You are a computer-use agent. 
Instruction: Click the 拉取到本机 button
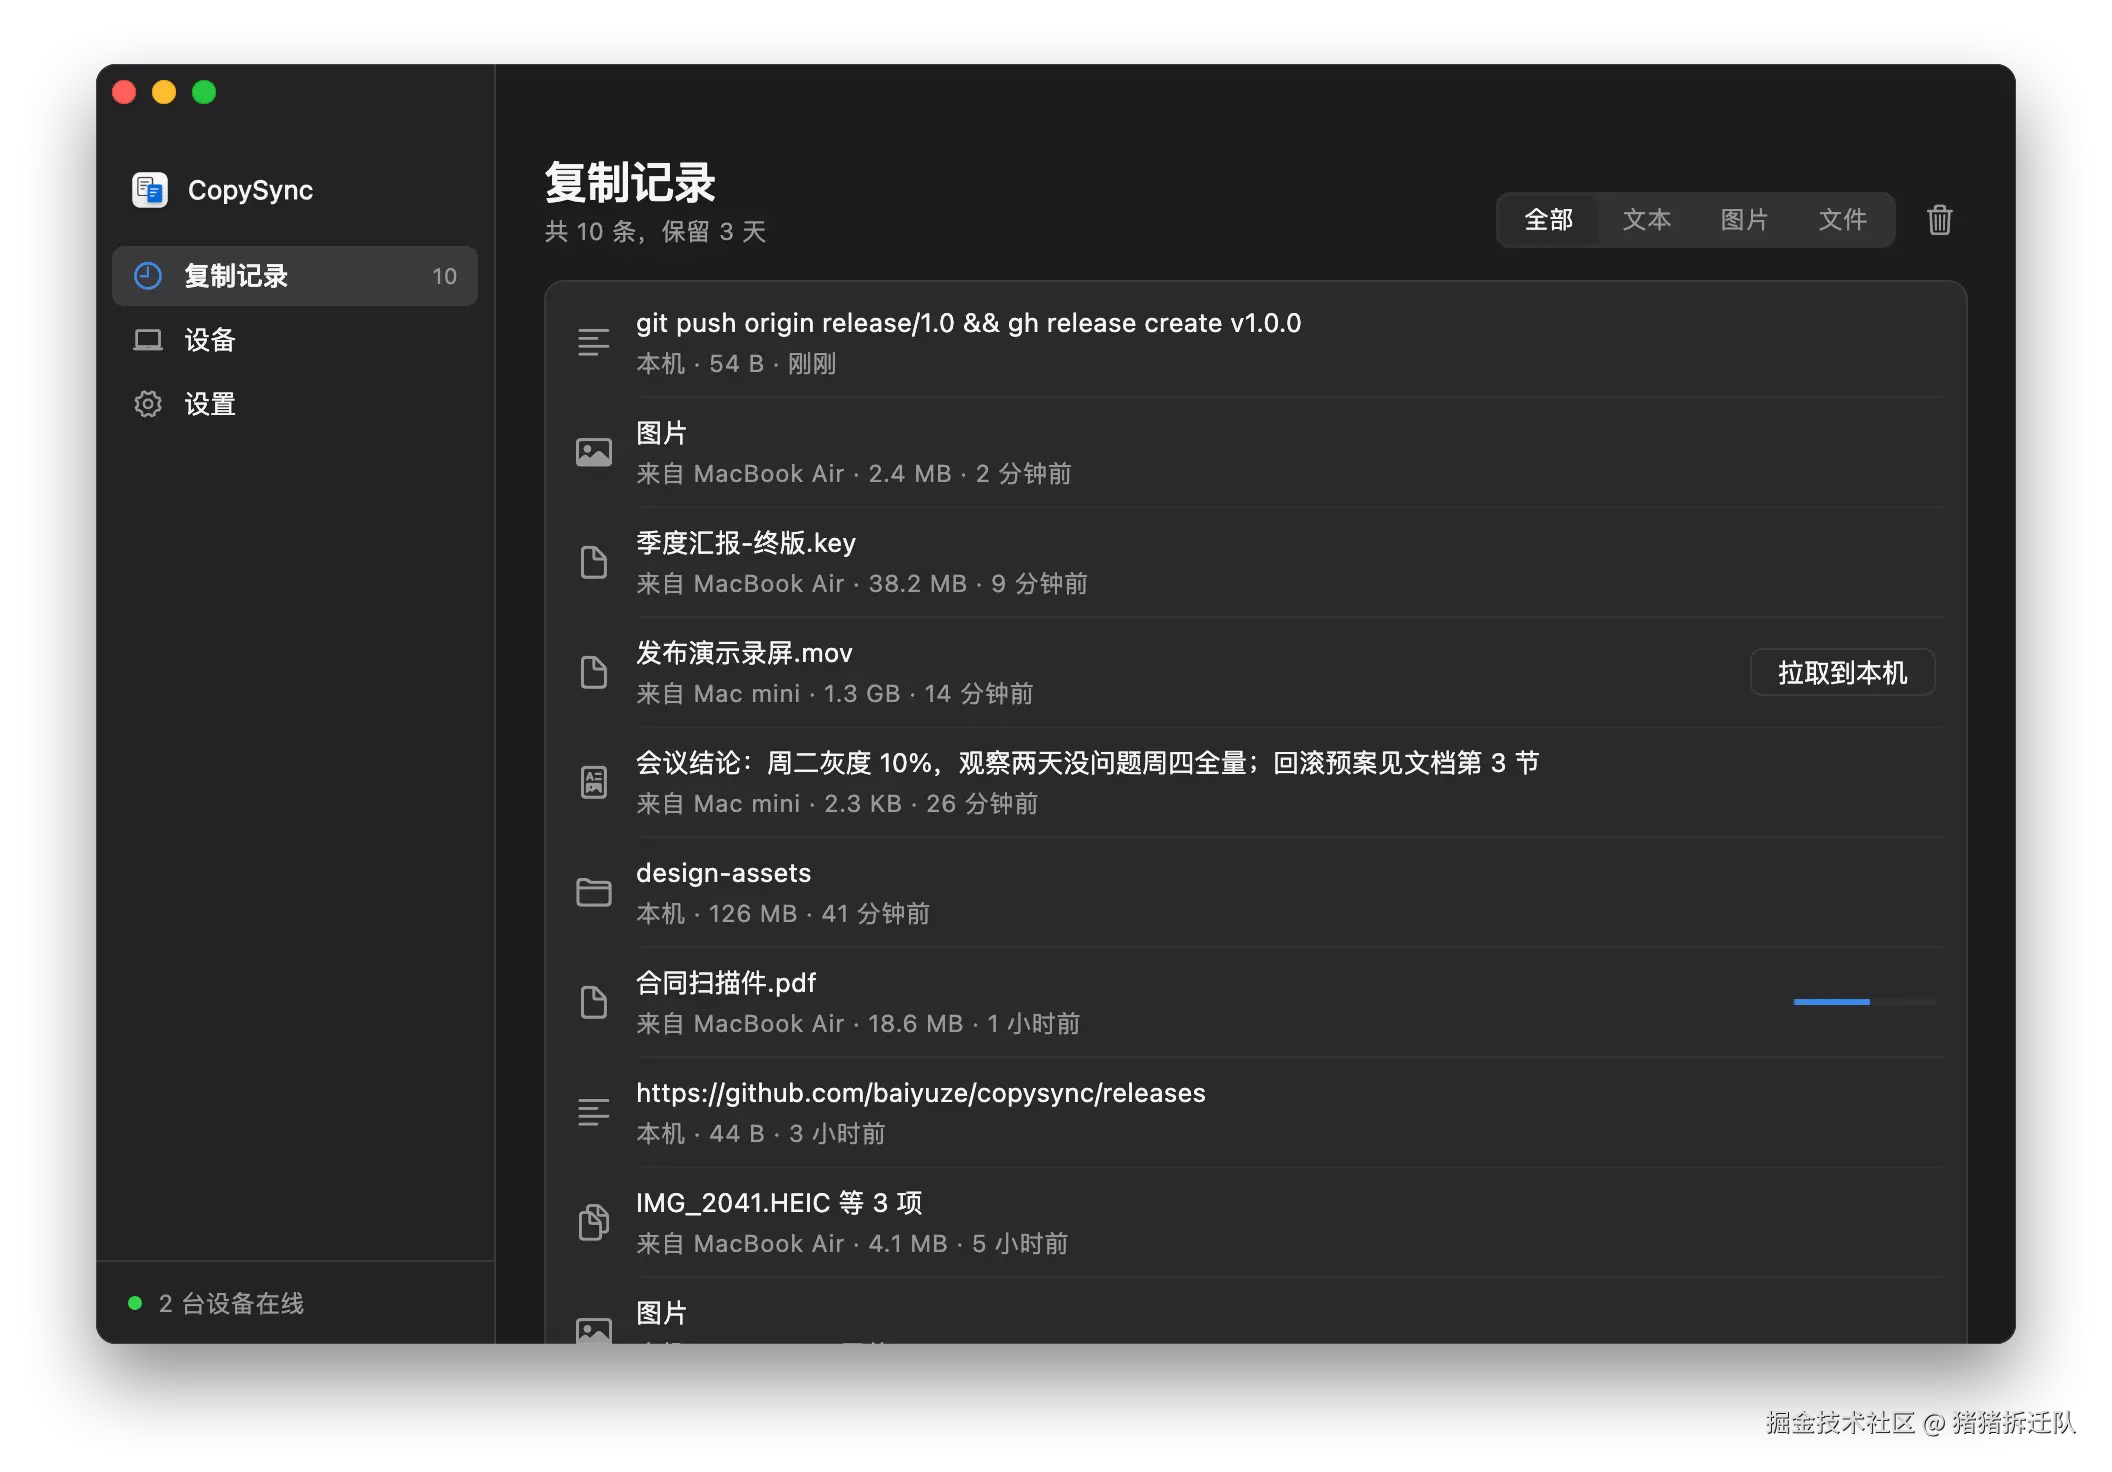pyautogui.click(x=1842, y=672)
